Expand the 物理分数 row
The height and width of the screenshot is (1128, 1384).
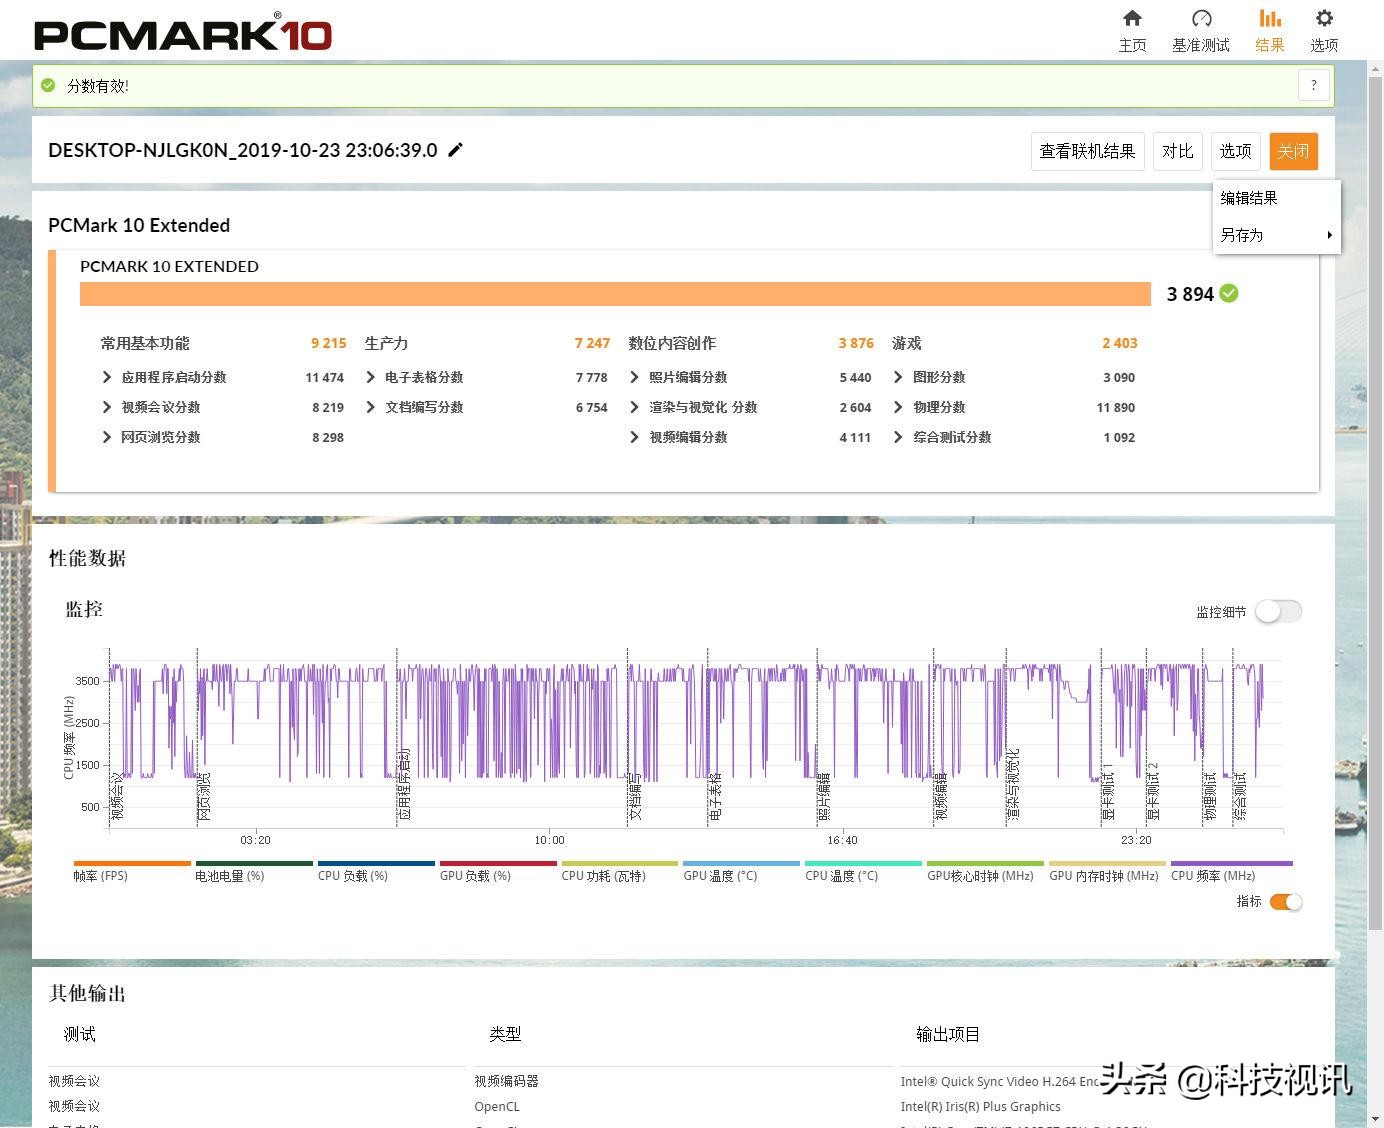pyautogui.click(x=898, y=407)
